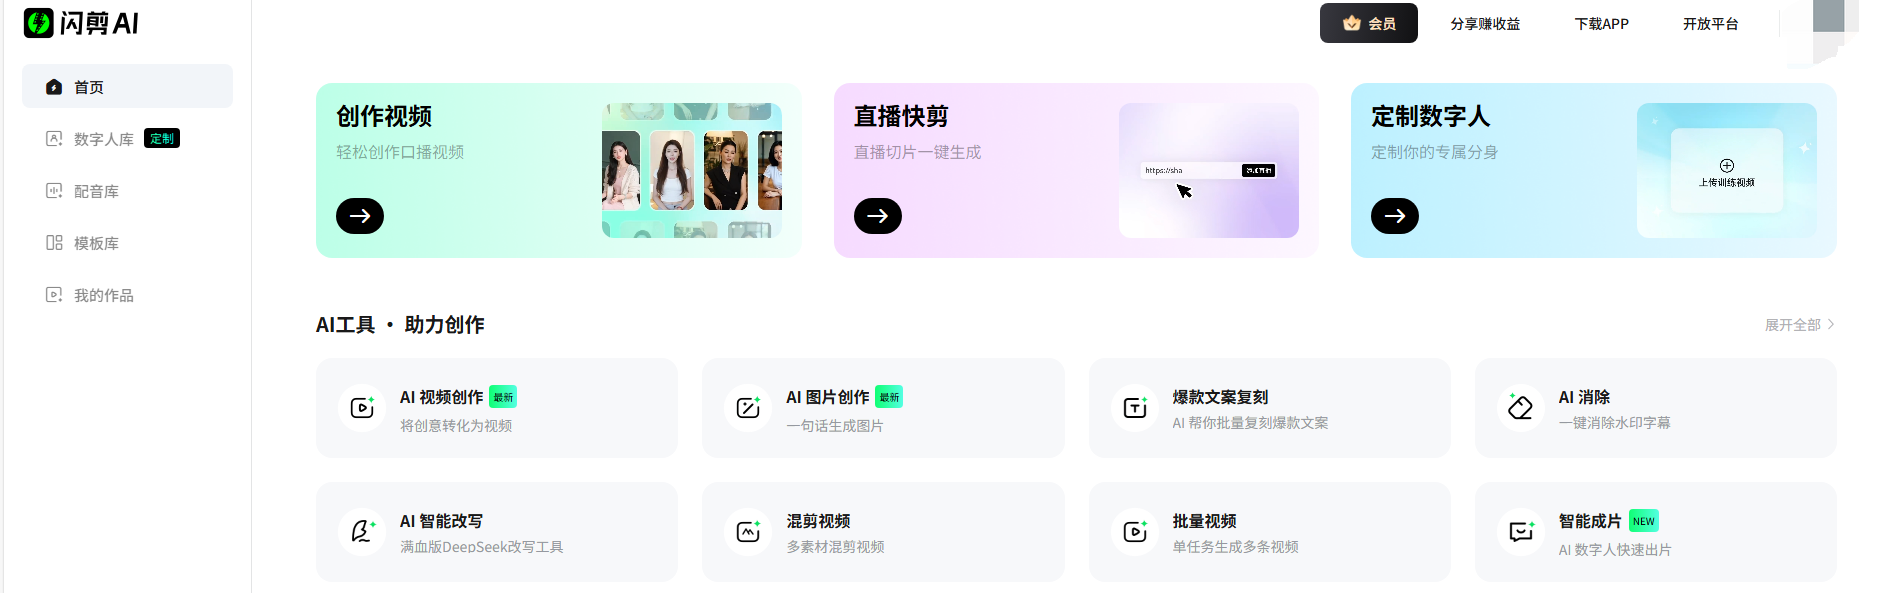Click the 下载APP link
The height and width of the screenshot is (593, 1899).
1601,24
